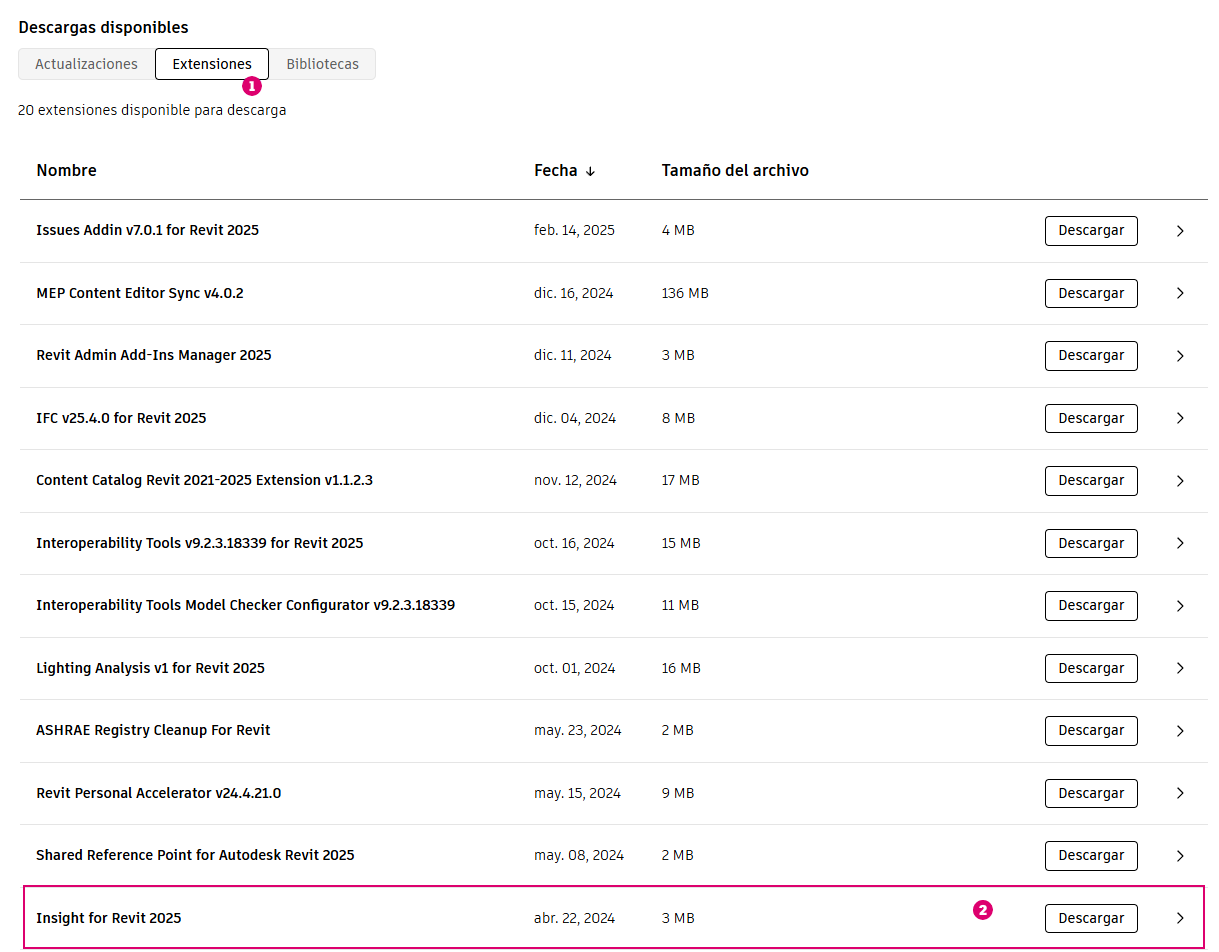1219x952 pixels.
Task: Expand Revit Admin Add-Ins Manager row chevron
Action: pos(1180,356)
